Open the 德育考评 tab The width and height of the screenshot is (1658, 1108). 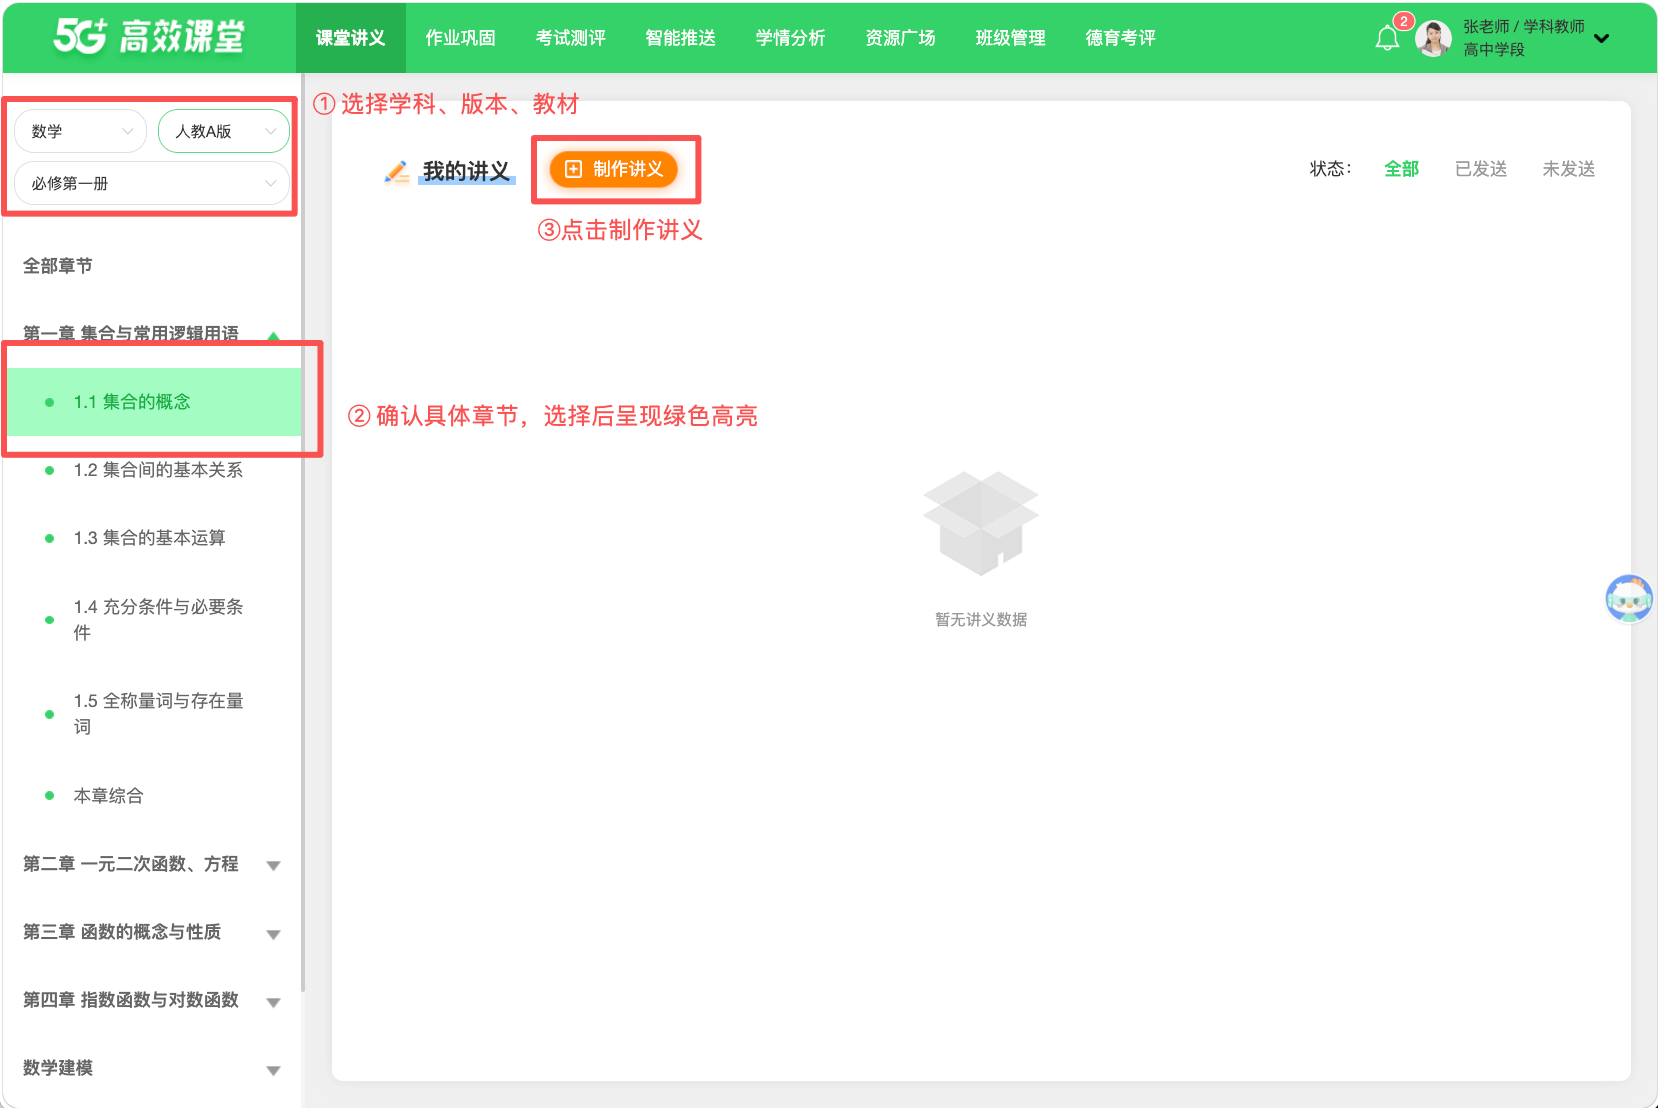[x=1120, y=38]
